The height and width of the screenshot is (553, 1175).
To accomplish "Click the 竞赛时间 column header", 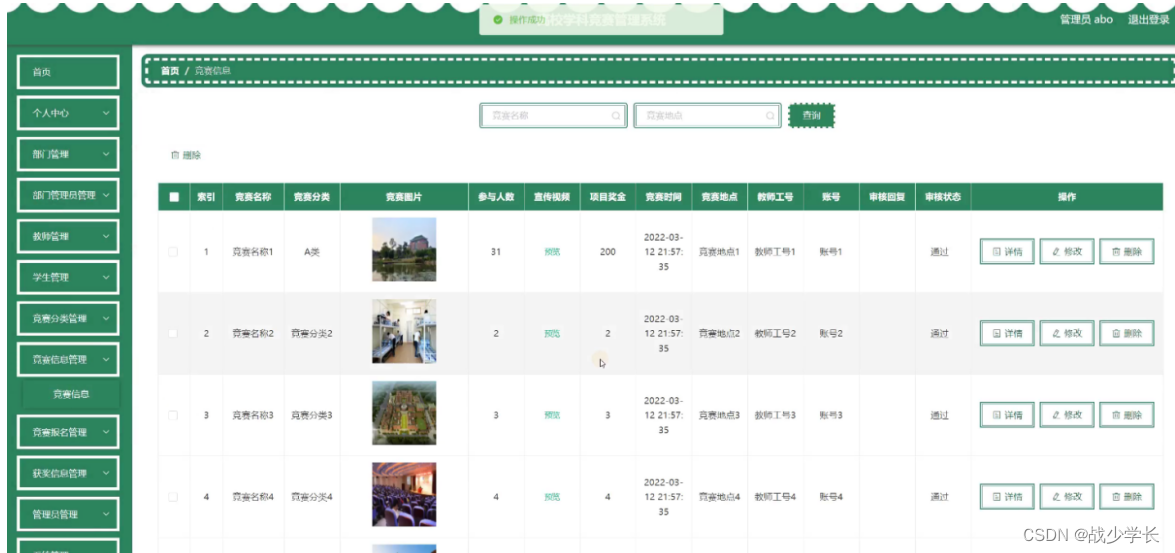I will pos(664,197).
